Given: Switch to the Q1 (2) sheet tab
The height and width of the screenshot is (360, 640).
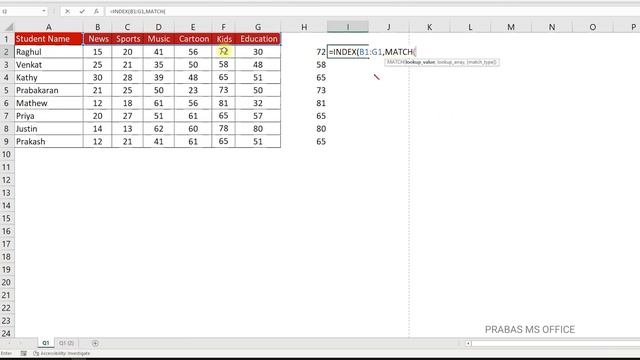Looking at the screenshot, I should 66,343.
